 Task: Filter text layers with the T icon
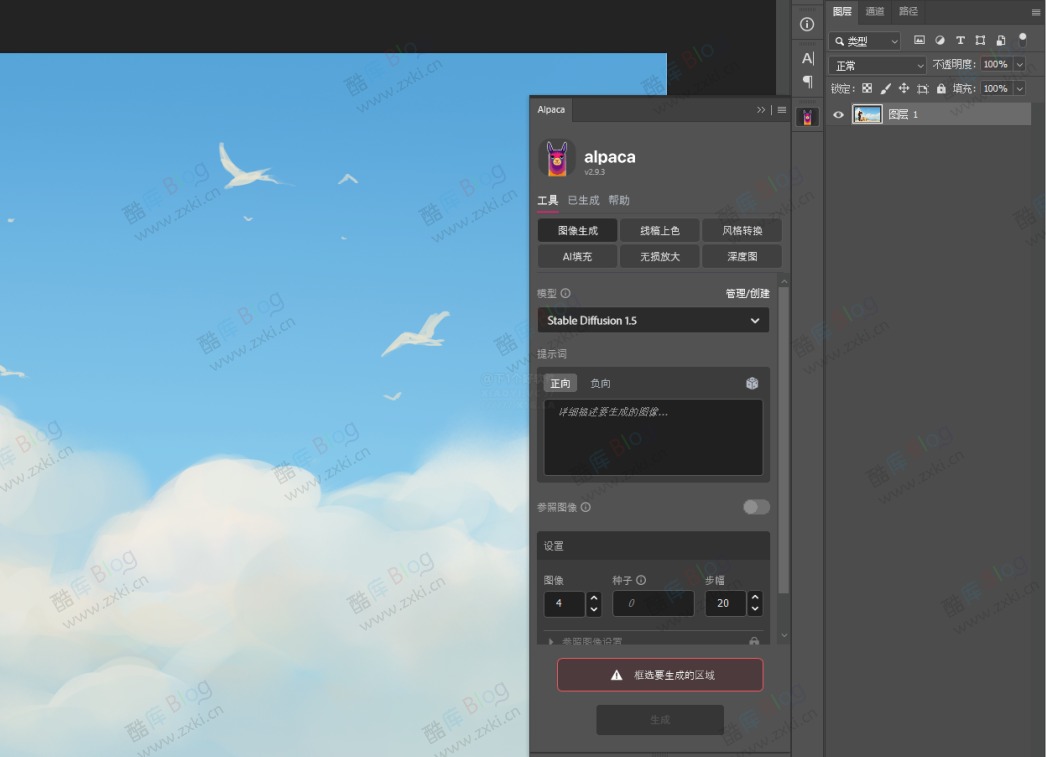tap(961, 40)
